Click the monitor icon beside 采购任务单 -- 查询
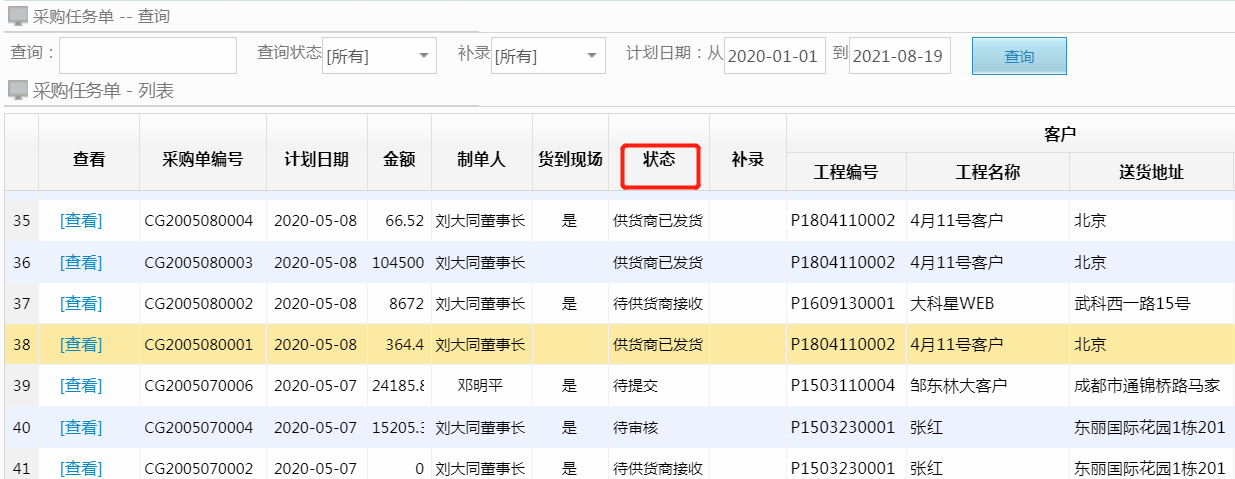The height and width of the screenshot is (479, 1235). [x=18, y=16]
